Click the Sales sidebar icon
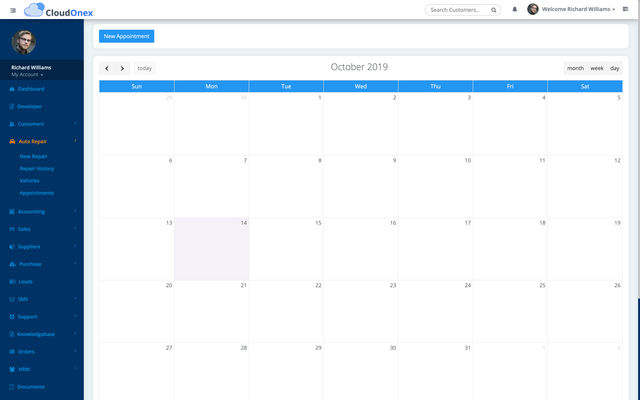Viewport: 640px width, 400px height. pos(12,229)
